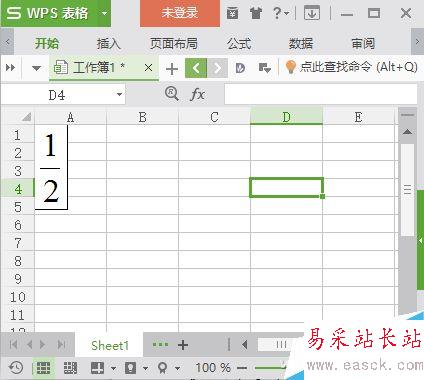
Task: Add a new document tab with plus
Action: pos(172,69)
